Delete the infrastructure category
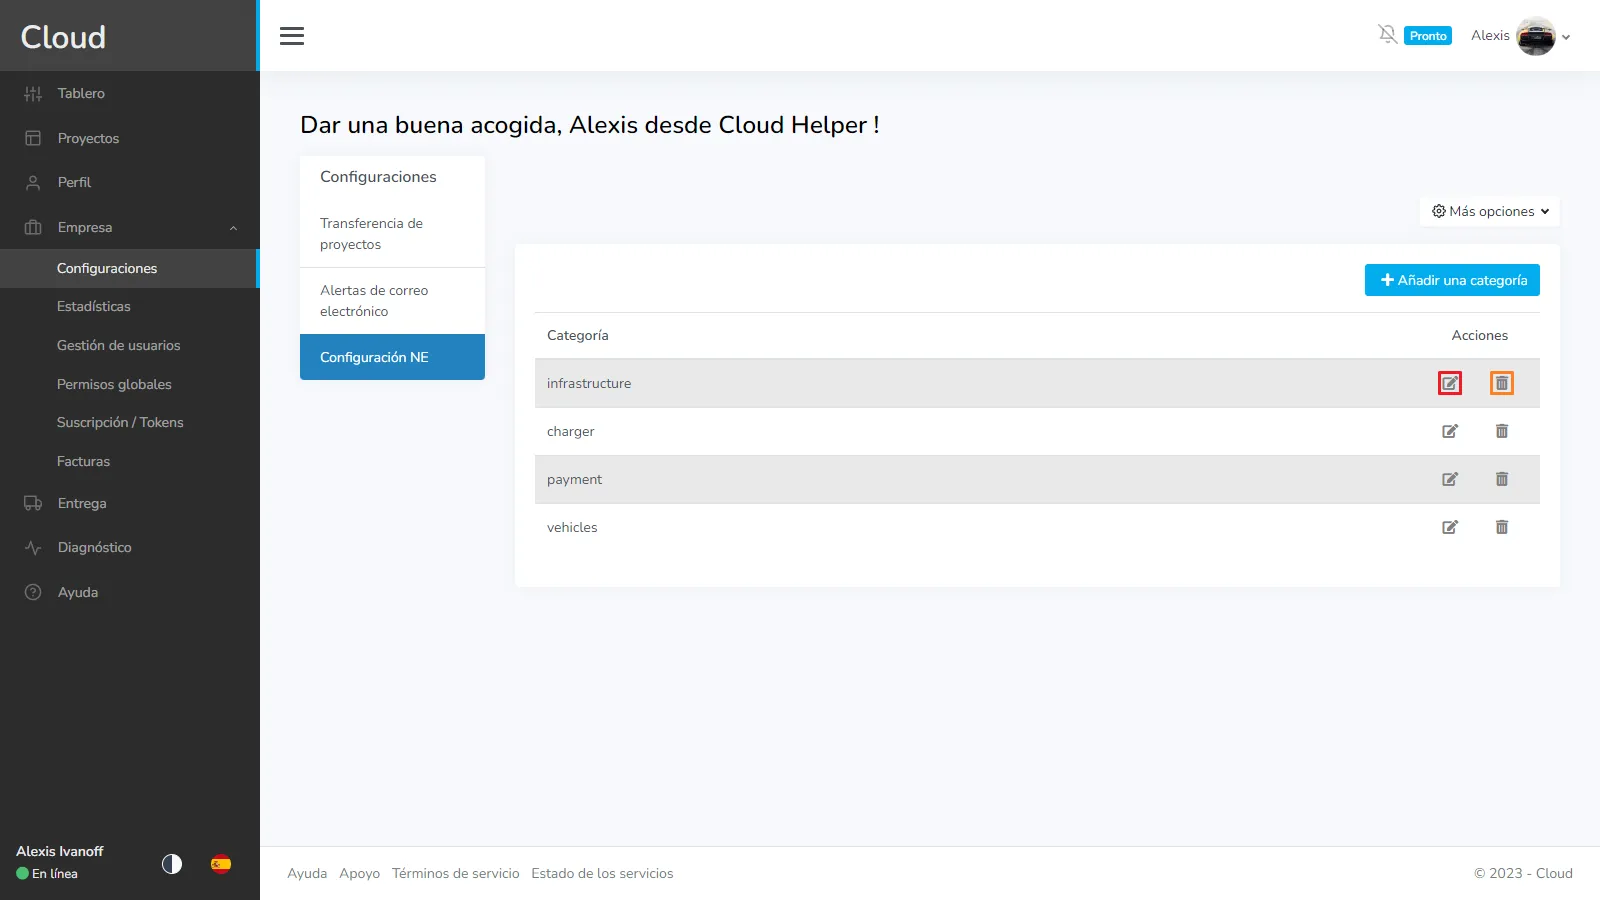1600x900 pixels. 1502,383
